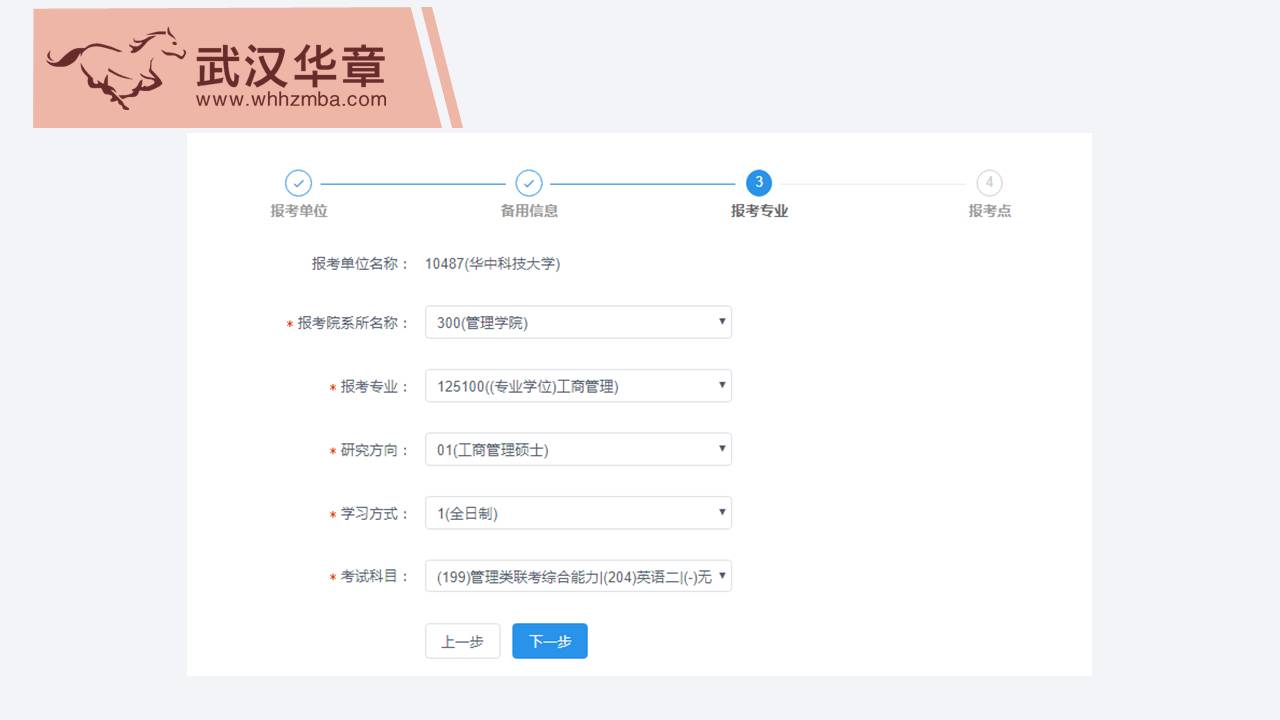Click the active step 3 circle

point(759,183)
